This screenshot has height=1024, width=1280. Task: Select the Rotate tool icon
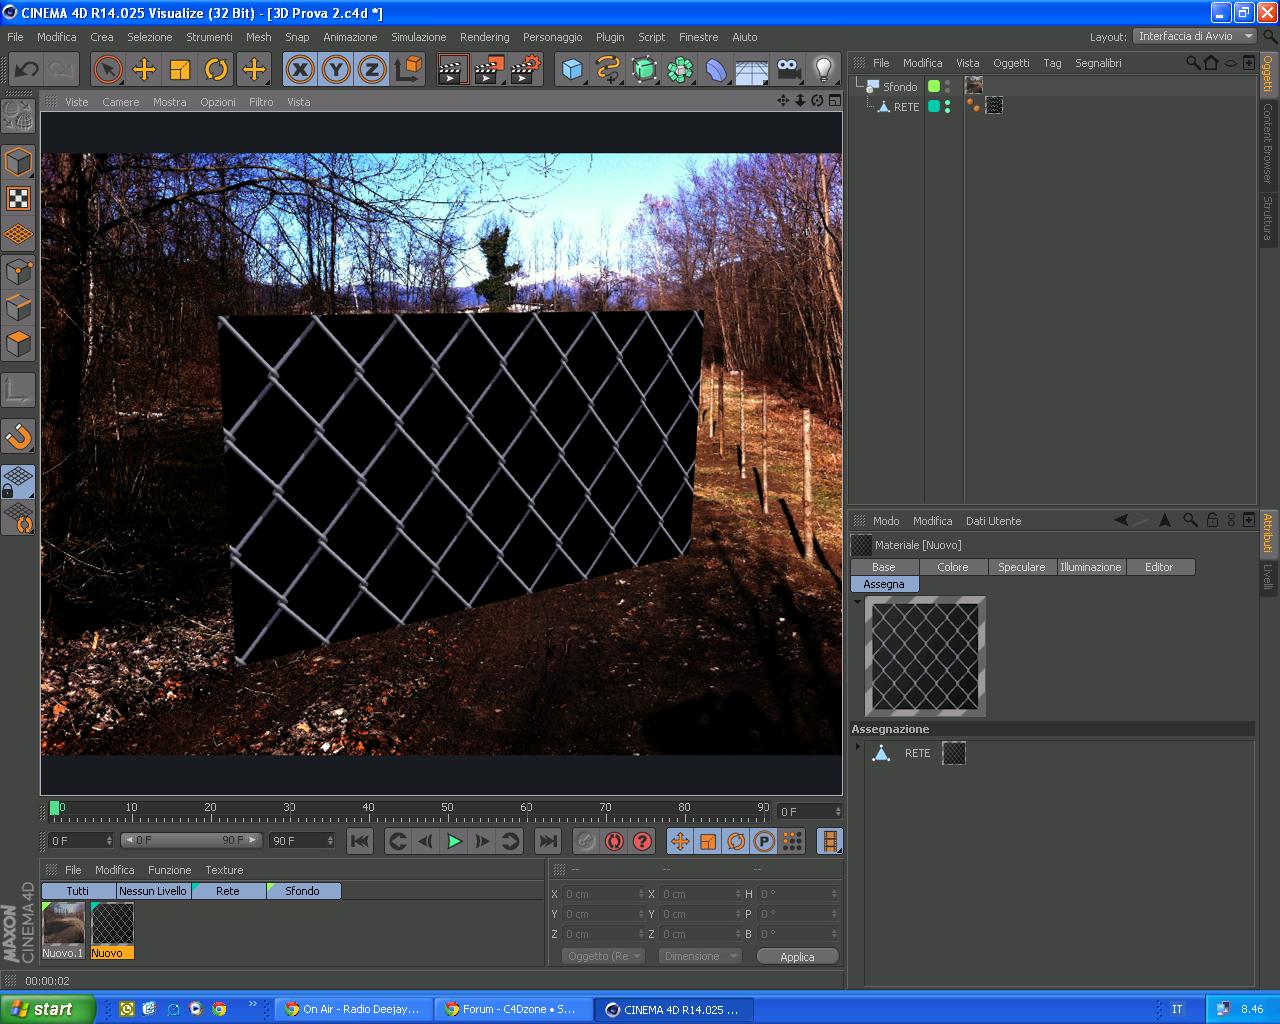216,69
